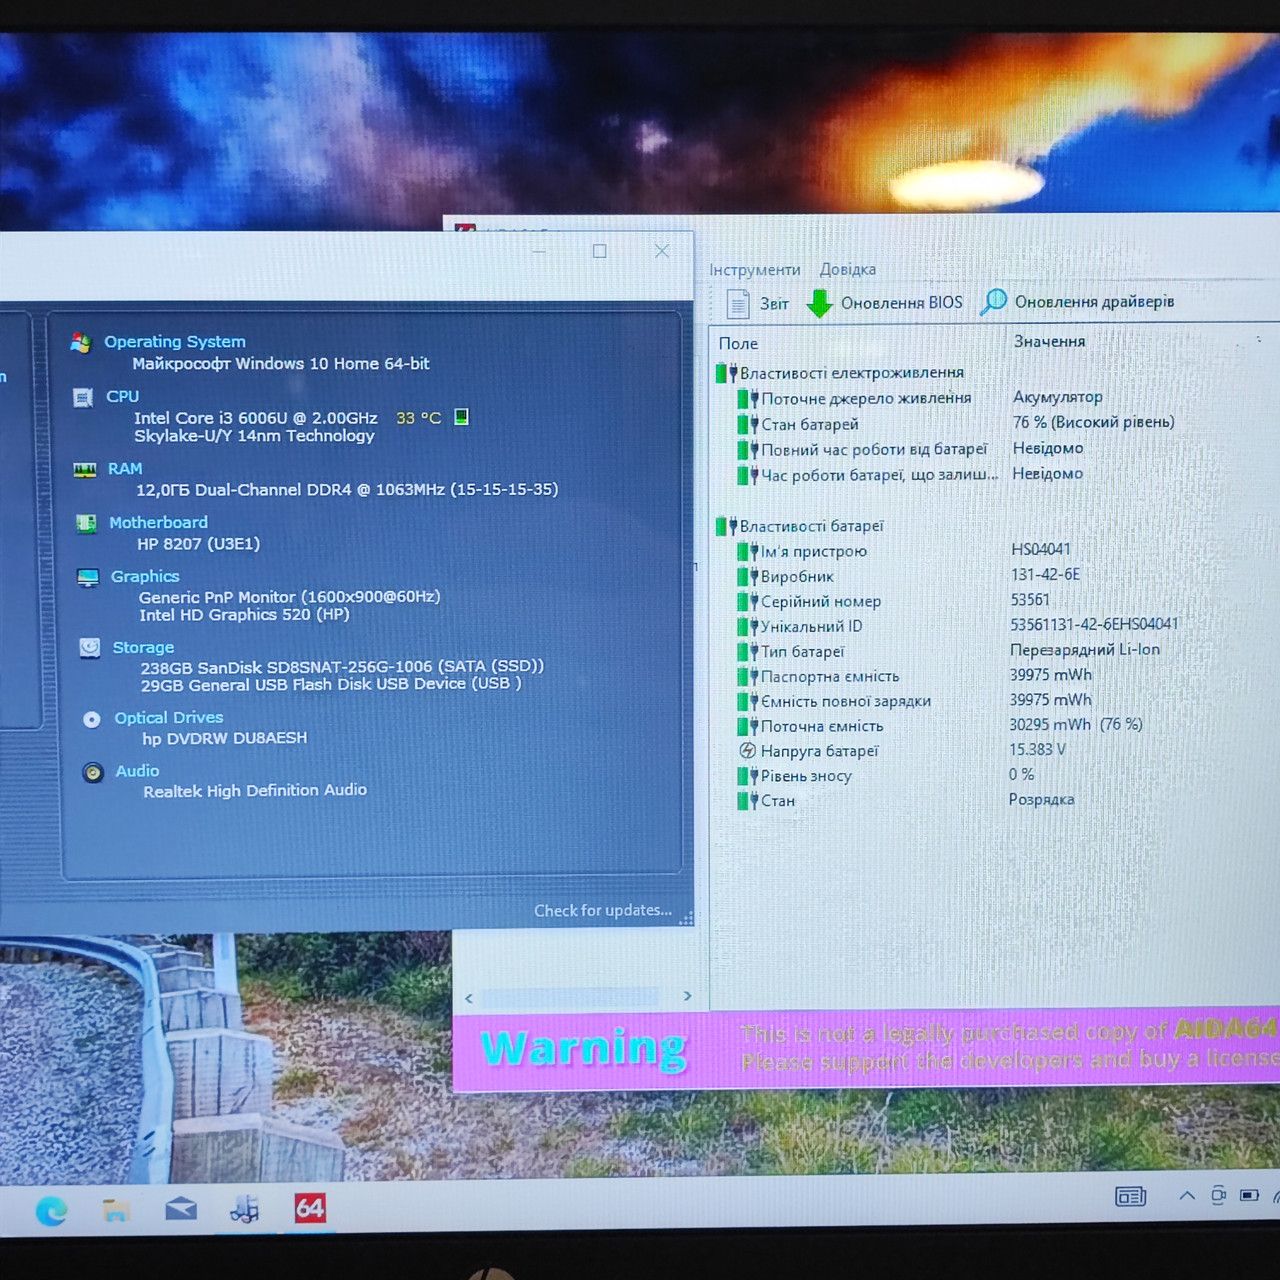Click the music note app icon on taskbar
Screen dimensions: 1280x1280
pos(245,1209)
